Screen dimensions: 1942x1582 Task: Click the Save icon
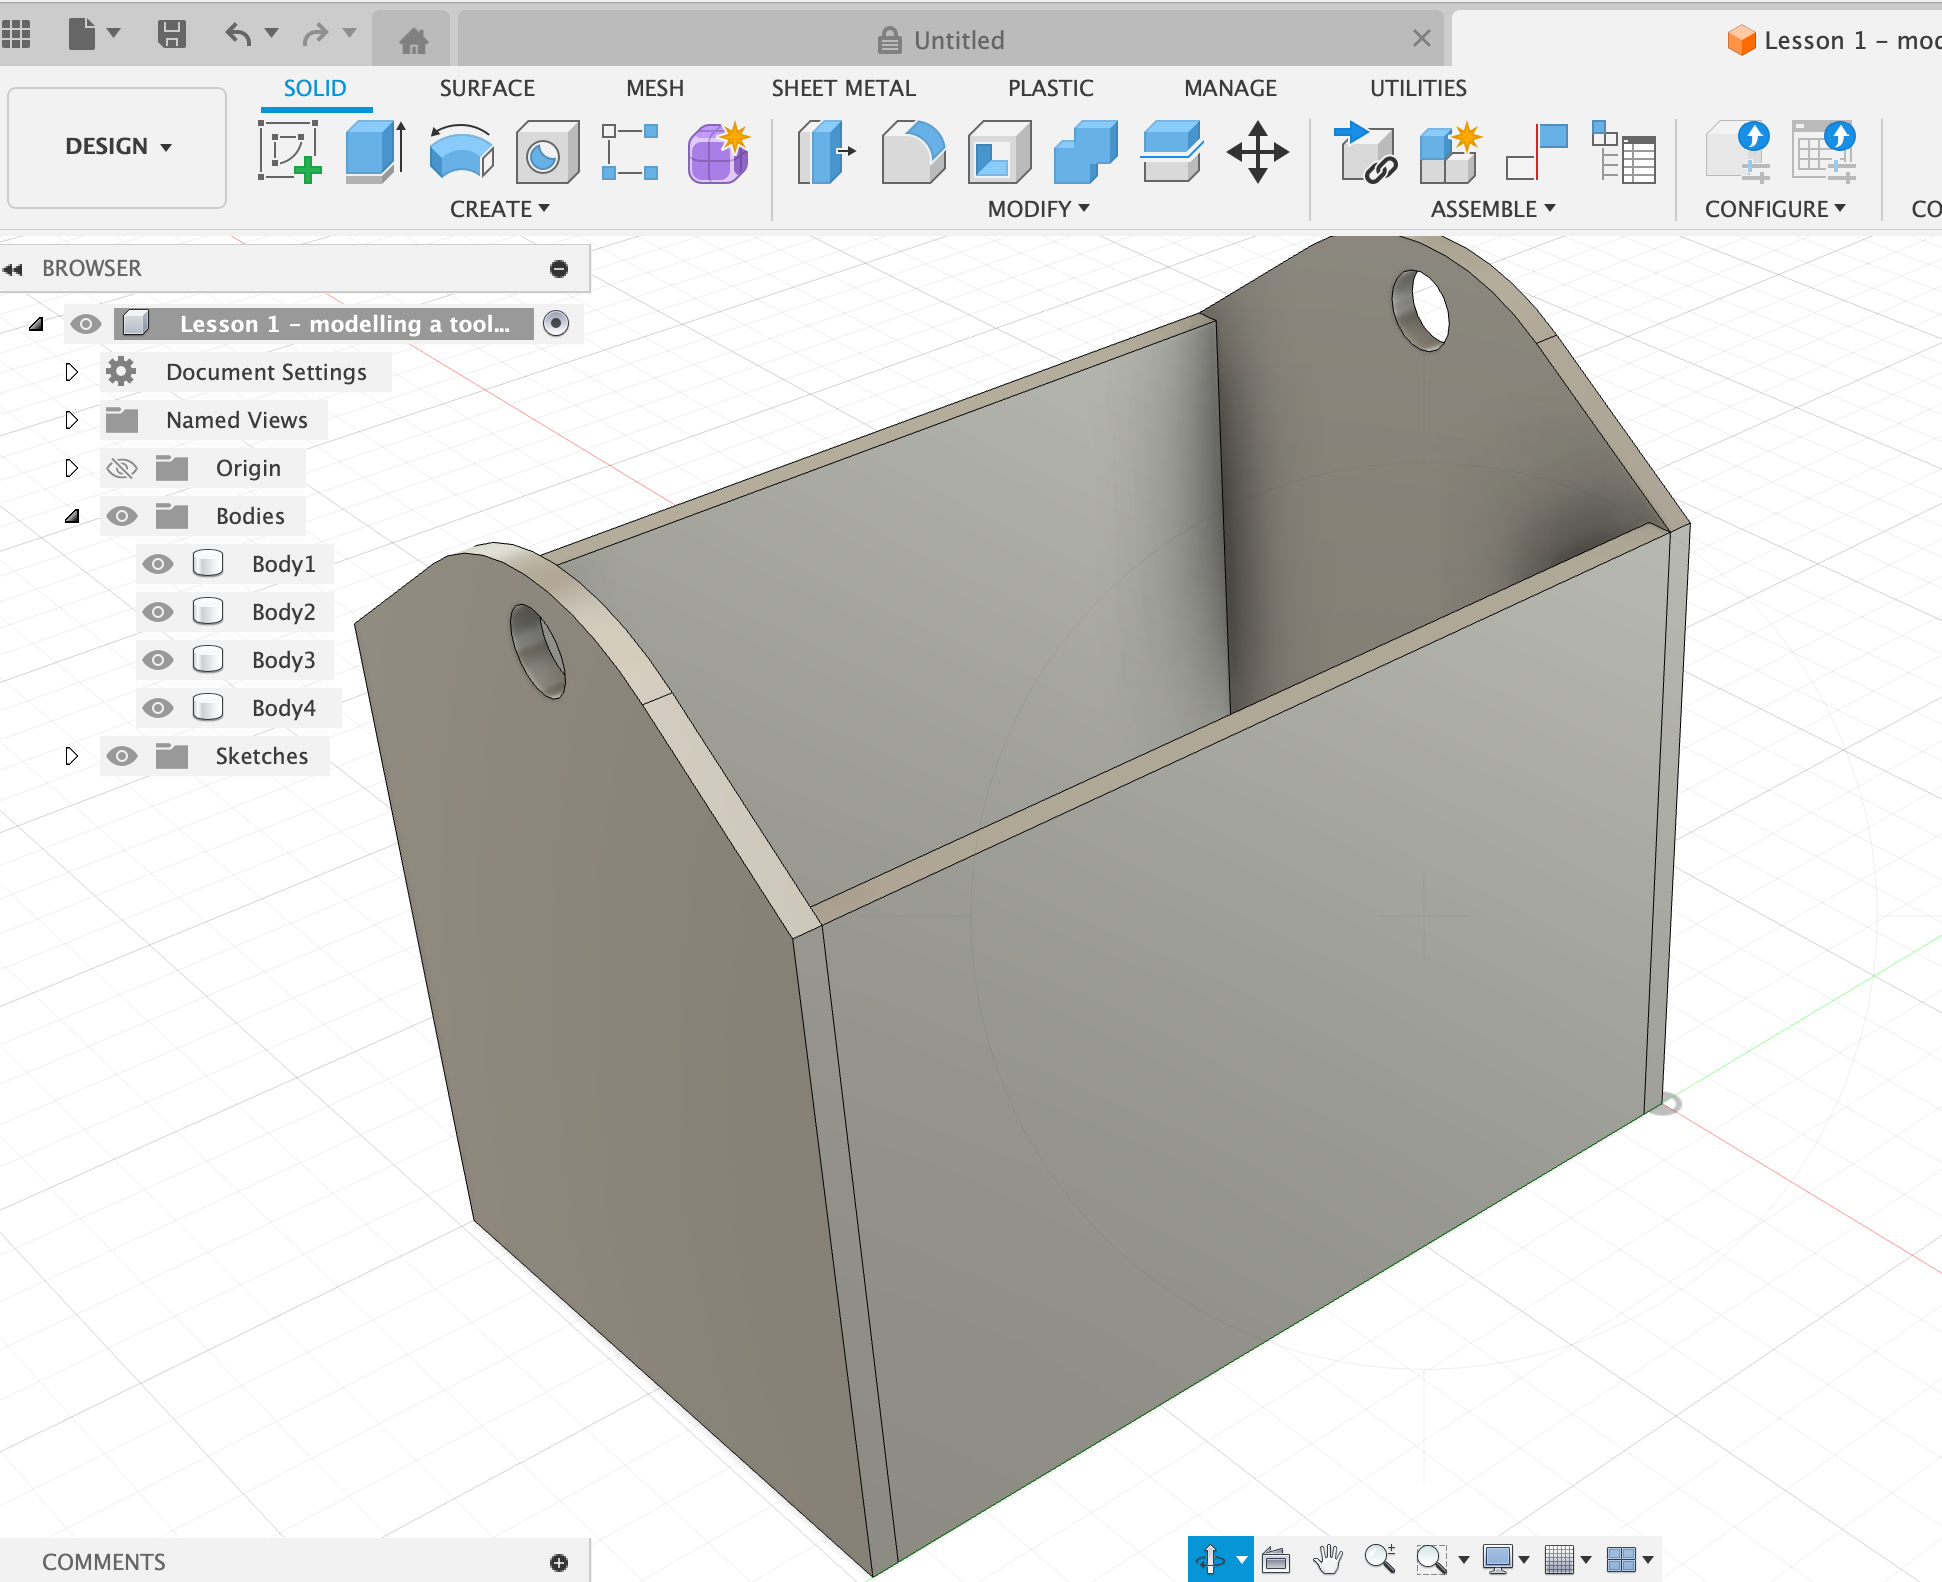coord(172,34)
